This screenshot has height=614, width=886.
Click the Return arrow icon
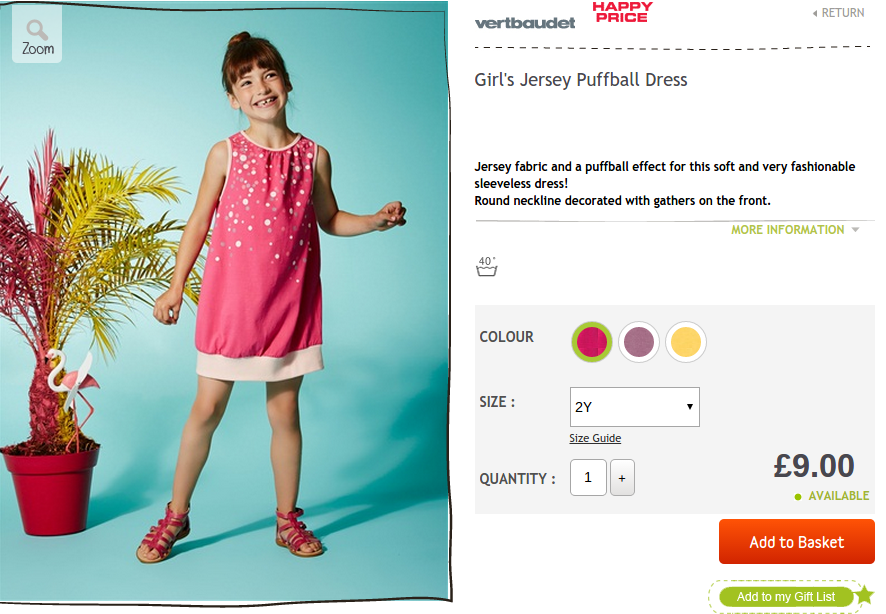815,13
